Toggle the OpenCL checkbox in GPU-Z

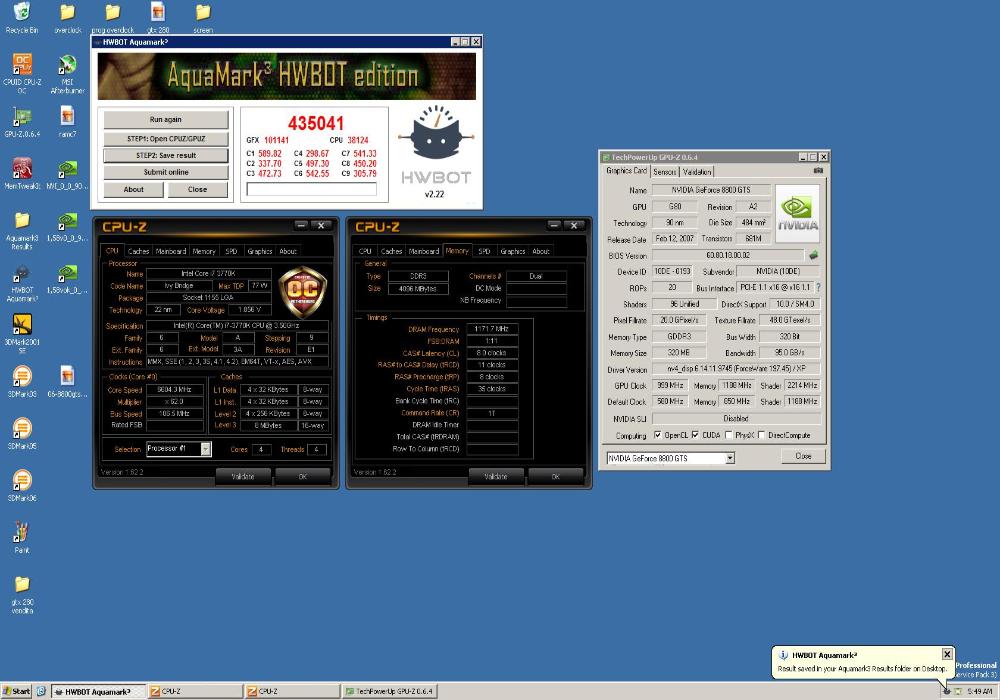[658, 435]
